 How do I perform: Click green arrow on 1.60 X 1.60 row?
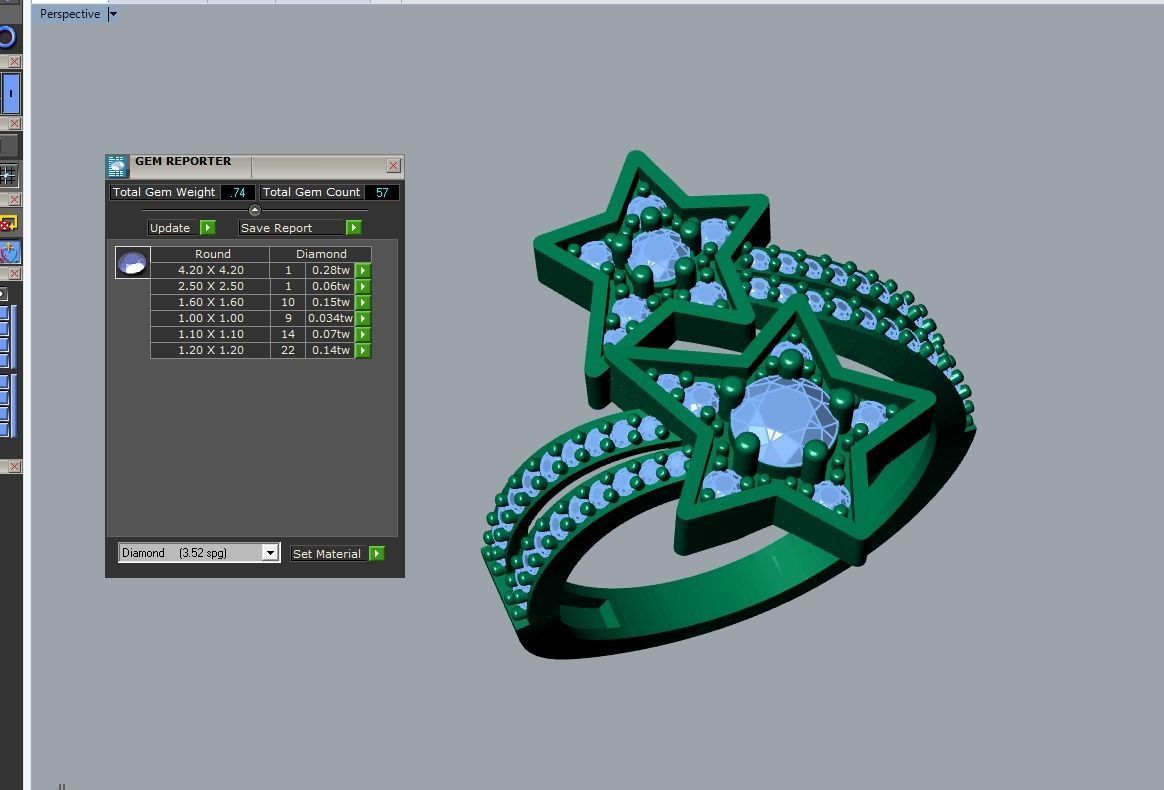363,302
